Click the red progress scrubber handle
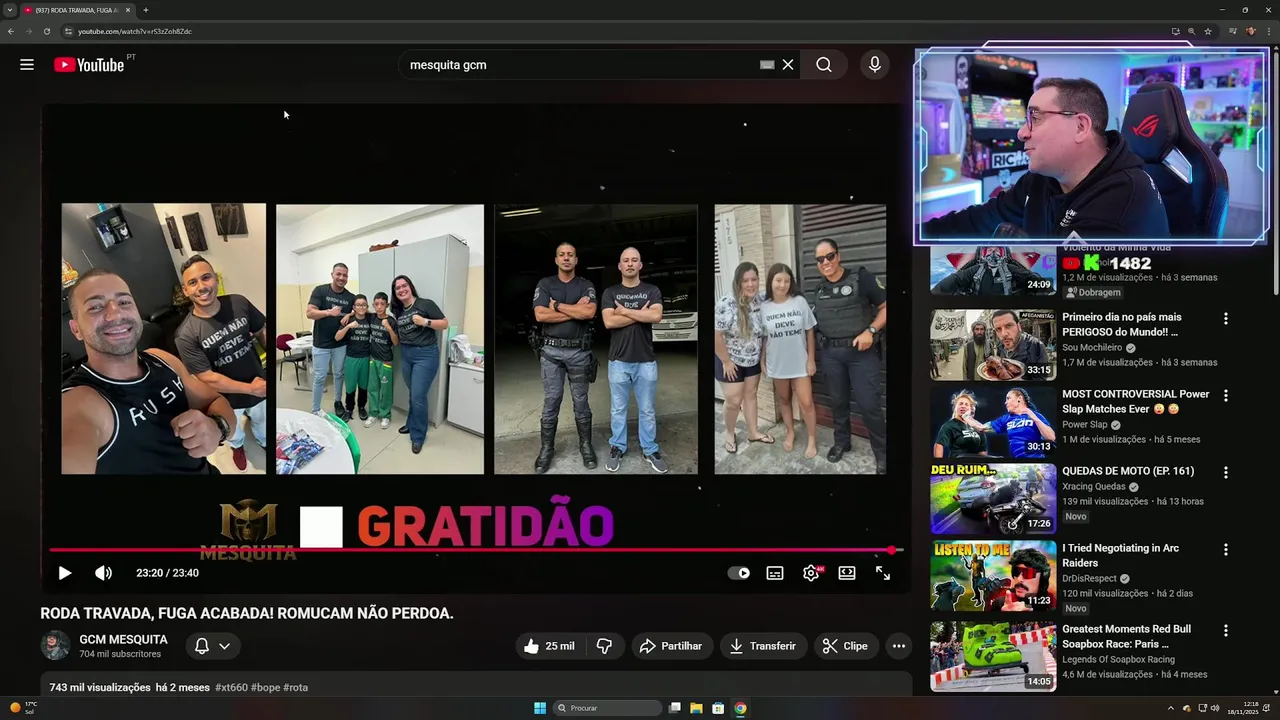 point(891,550)
